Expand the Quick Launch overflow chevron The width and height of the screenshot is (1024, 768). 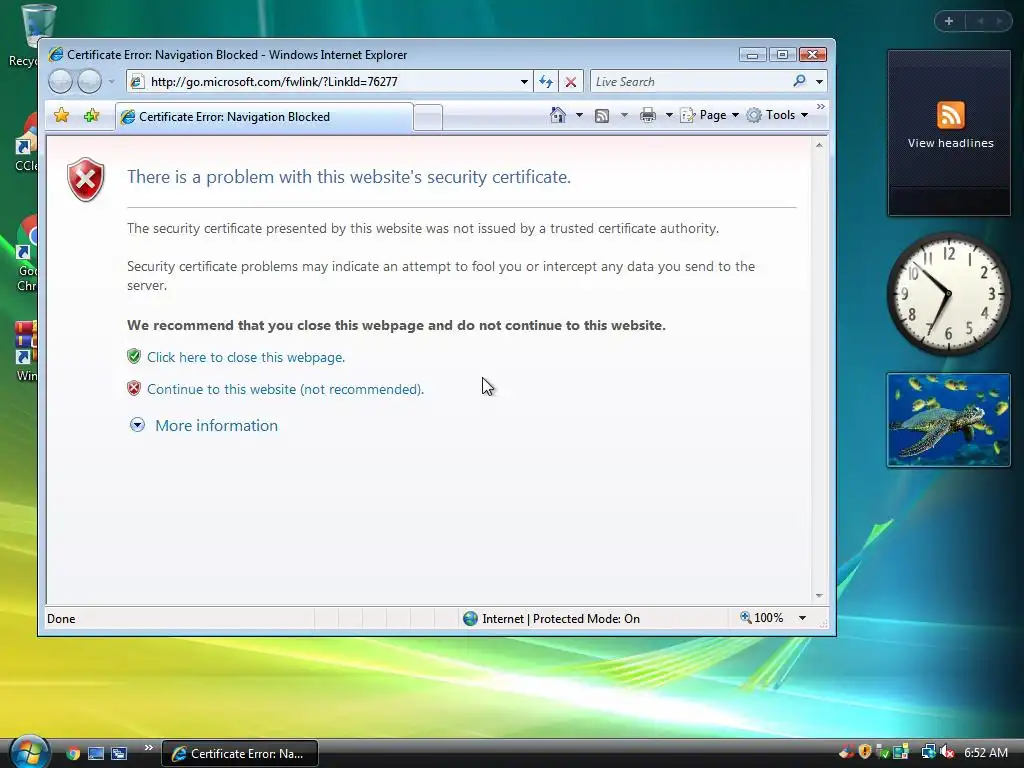[148, 748]
